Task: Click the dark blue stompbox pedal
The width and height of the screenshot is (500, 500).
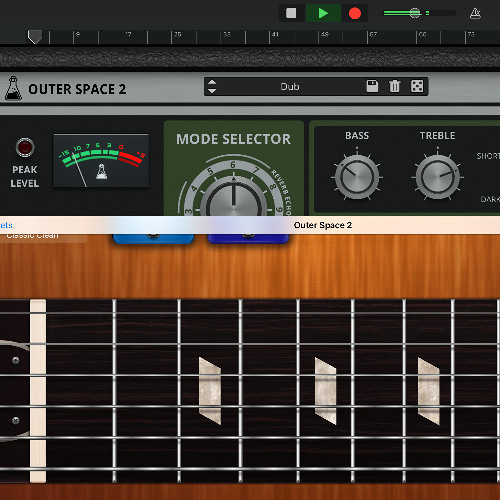Action: [248, 238]
